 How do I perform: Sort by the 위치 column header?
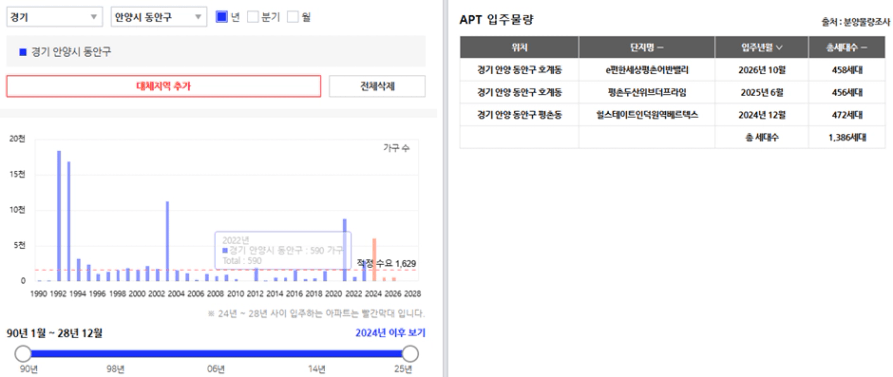519,48
